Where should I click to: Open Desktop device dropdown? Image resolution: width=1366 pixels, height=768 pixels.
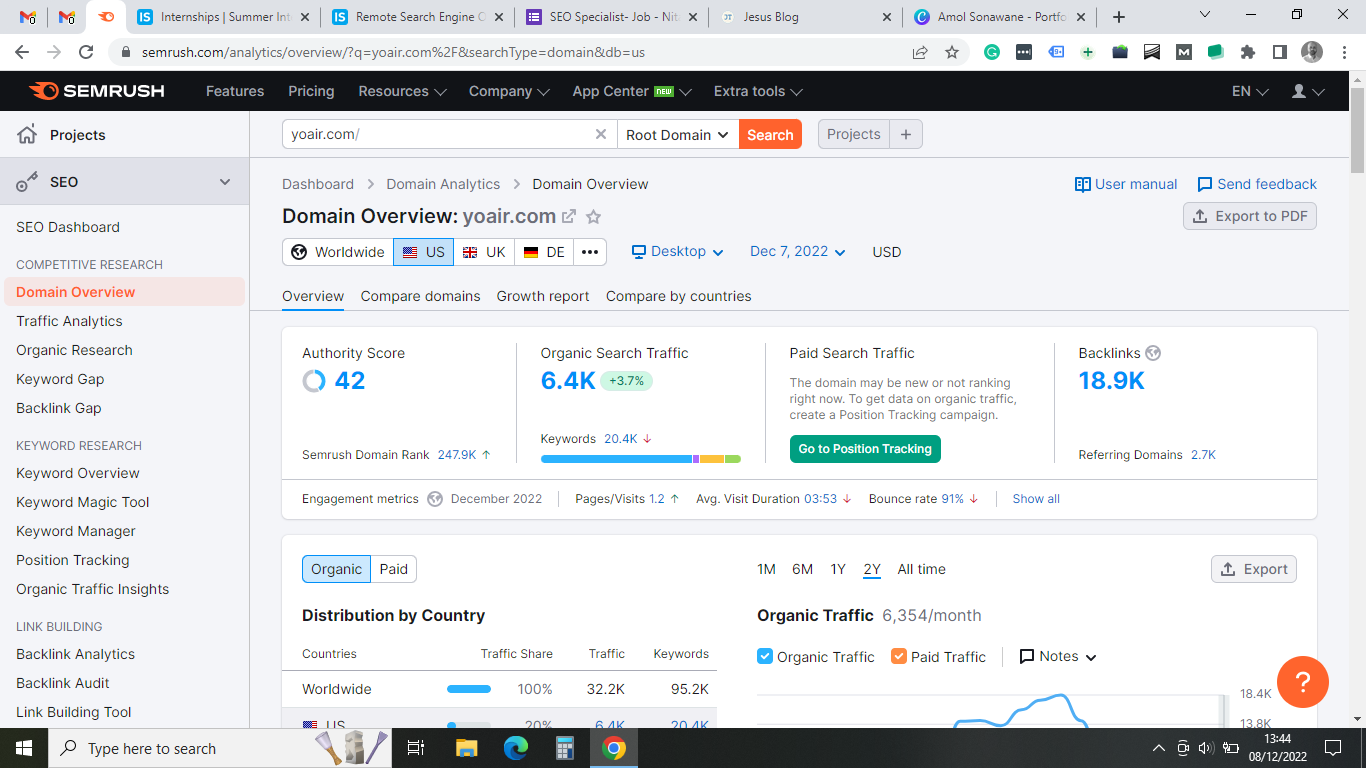point(678,252)
